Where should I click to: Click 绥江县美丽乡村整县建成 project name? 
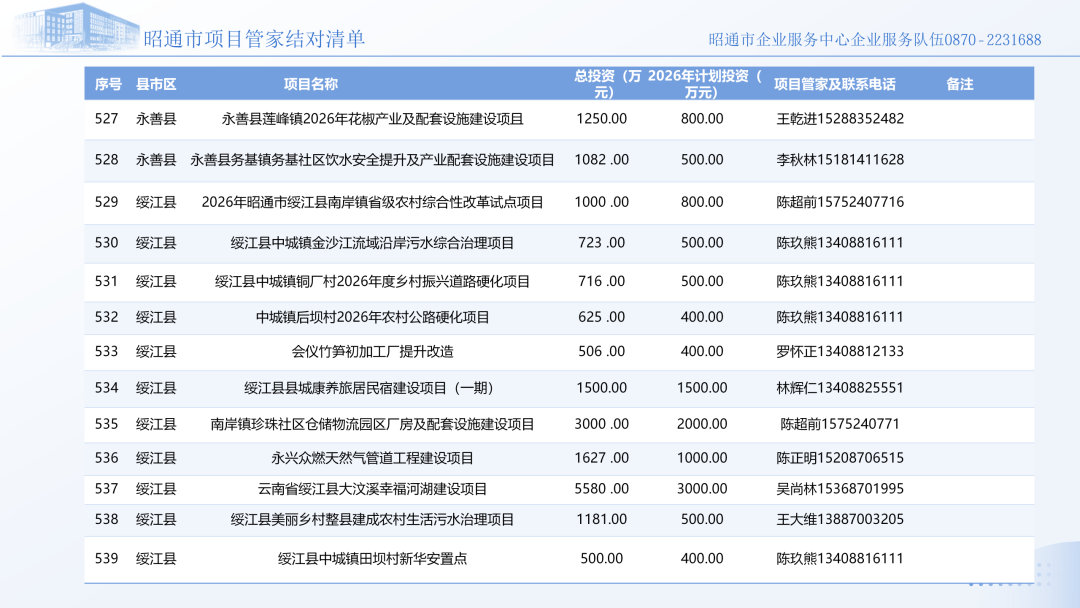coord(373,520)
